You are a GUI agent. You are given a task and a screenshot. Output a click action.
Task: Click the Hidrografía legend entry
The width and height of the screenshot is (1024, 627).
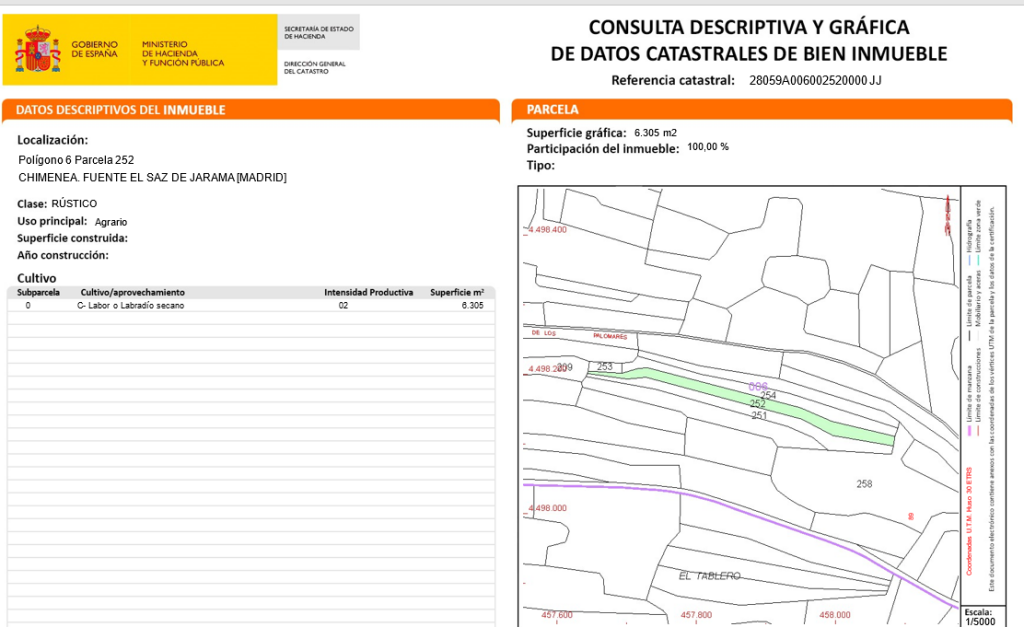click(969, 242)
